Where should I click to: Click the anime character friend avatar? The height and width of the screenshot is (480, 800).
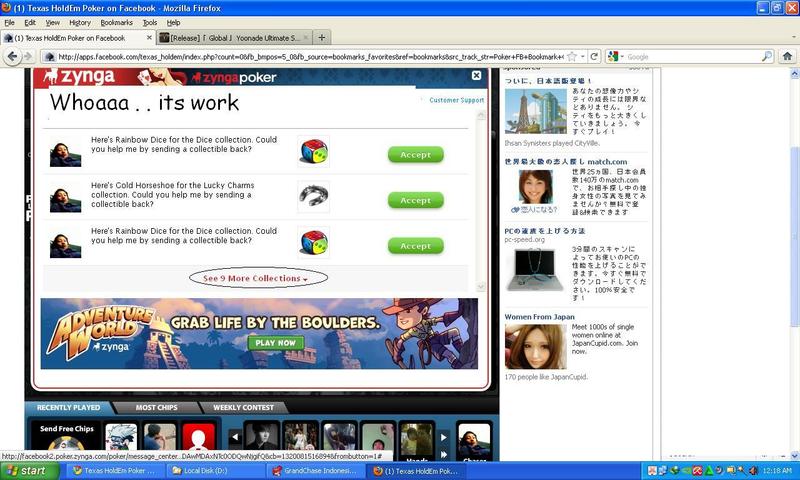[x=121, y=437]
